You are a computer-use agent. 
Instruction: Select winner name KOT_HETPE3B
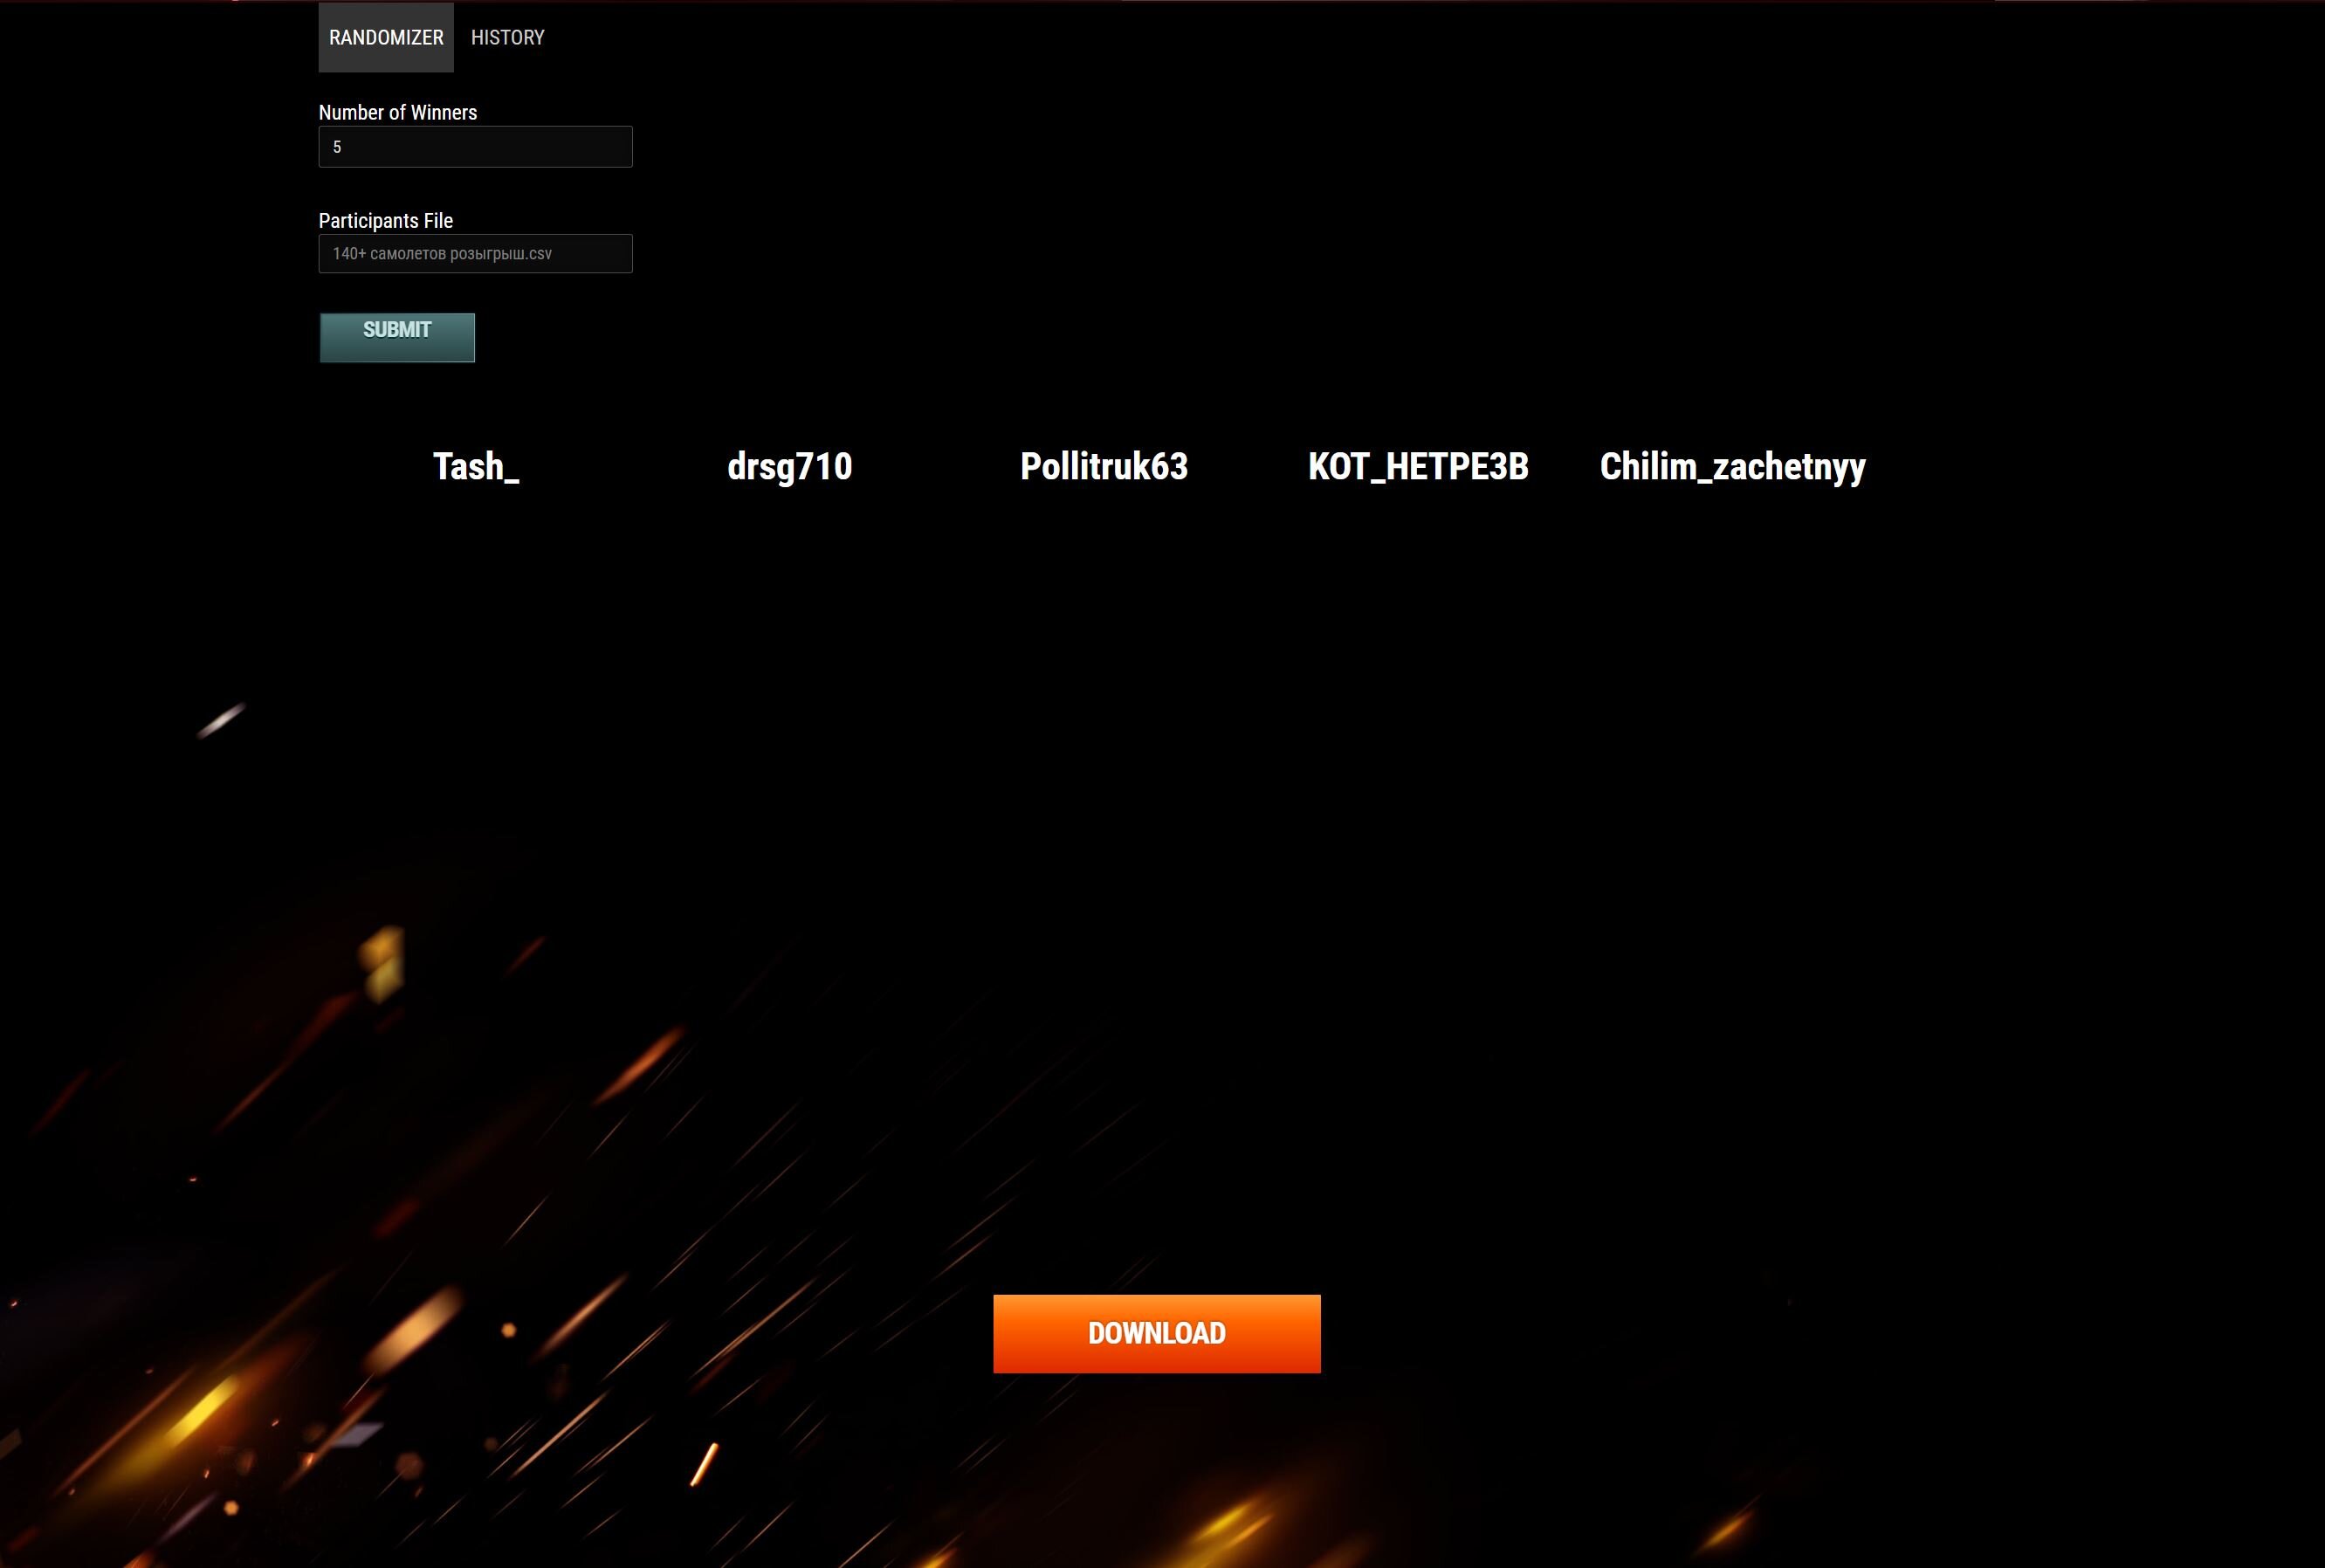click(x=1418, y=467)
